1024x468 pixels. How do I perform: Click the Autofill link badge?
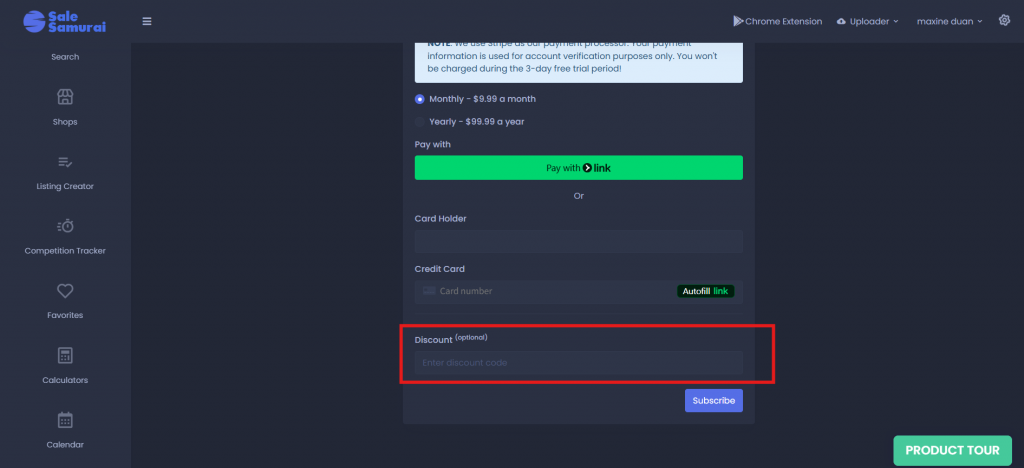click(705, 291)
